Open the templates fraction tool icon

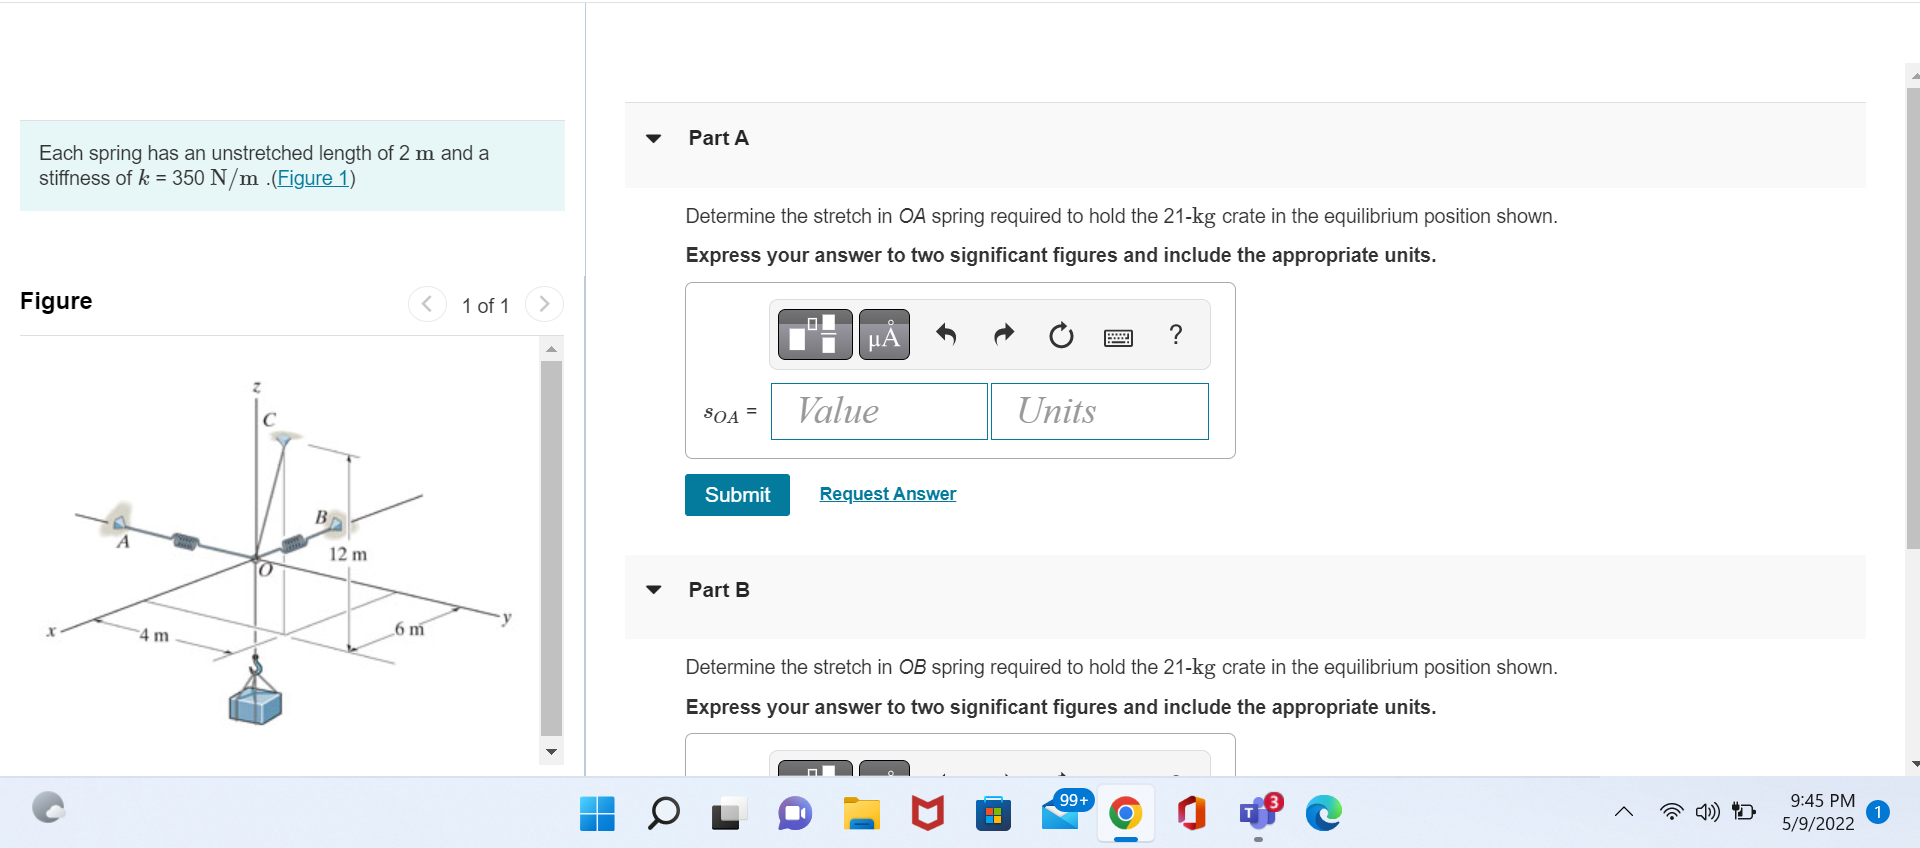pyautogui.click(x=815, y=334)
